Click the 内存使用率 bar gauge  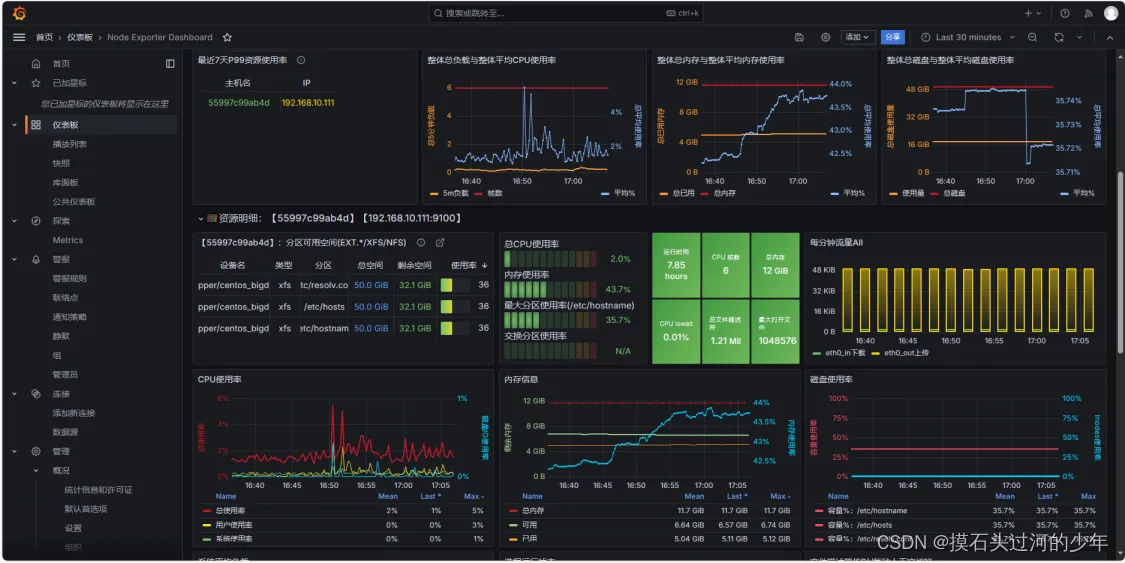[x=550, y=290]
